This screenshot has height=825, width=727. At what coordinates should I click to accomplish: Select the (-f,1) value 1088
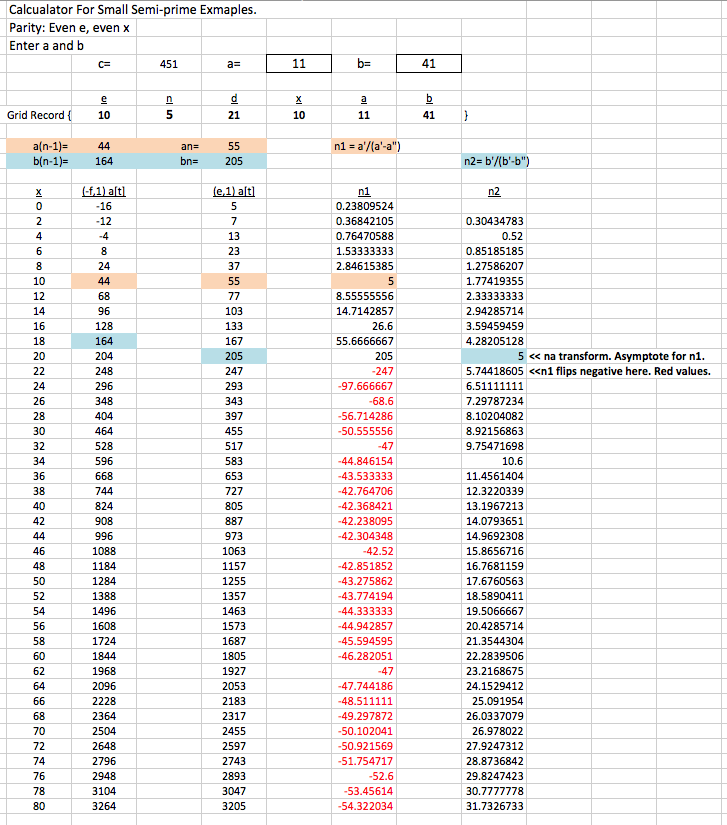click(104, 551)
